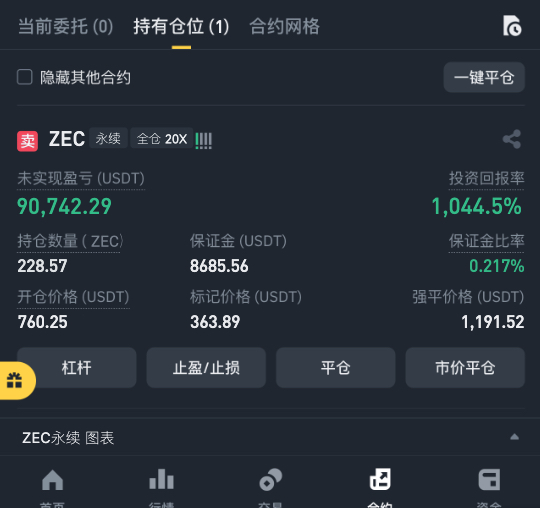
Task: Select the 持有仓位 (1) tab
Action: [181, 27]
